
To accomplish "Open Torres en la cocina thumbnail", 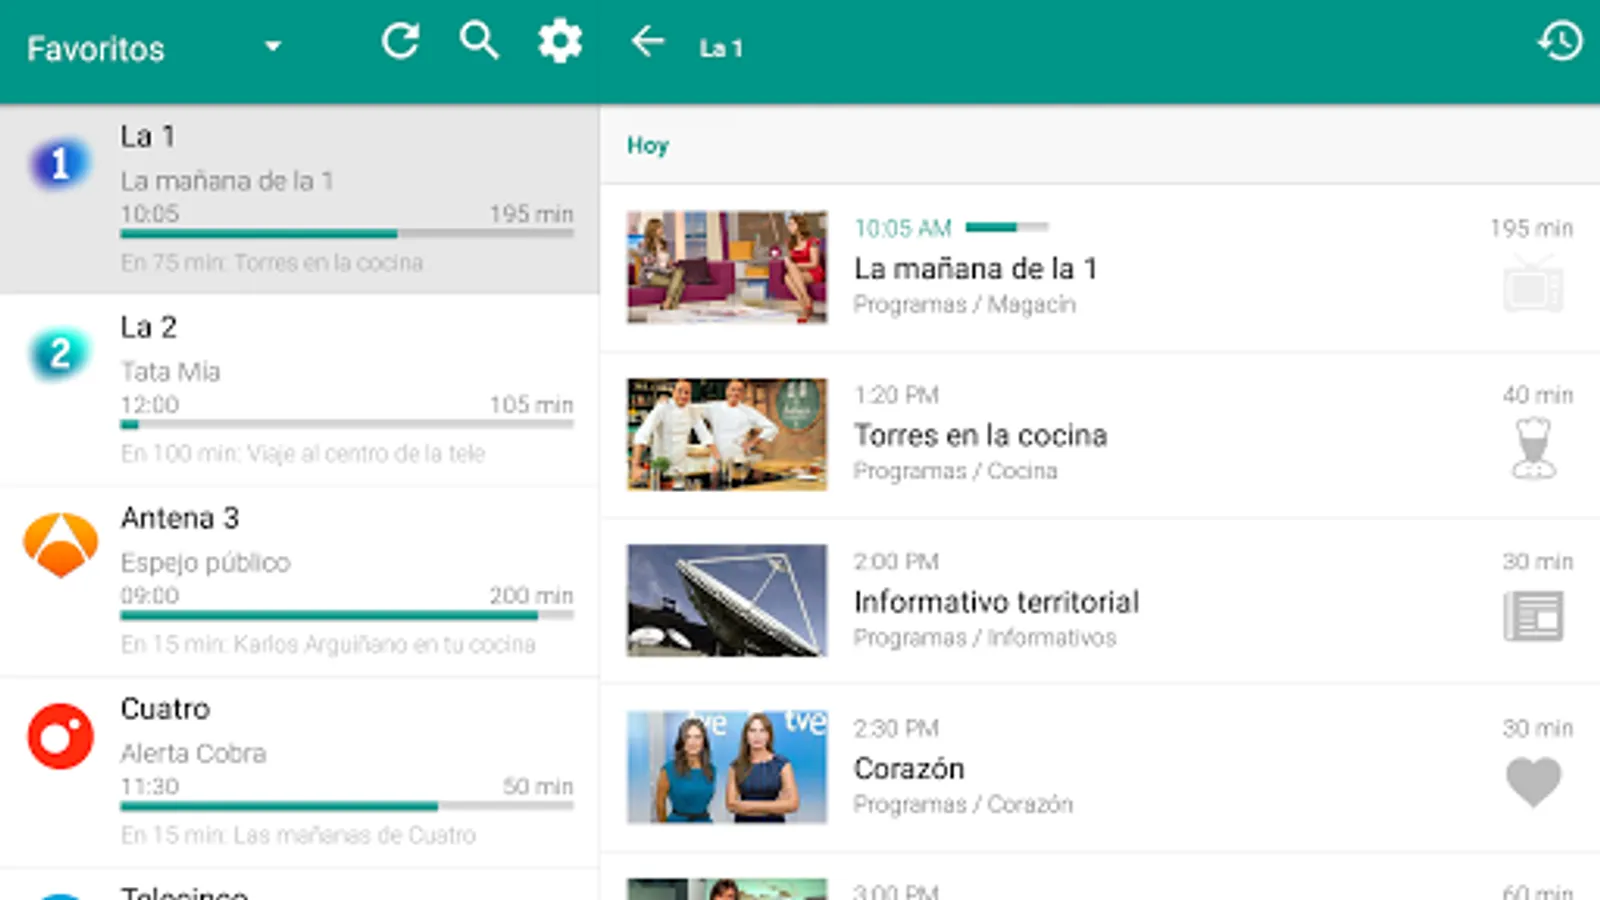I will 727,434.
